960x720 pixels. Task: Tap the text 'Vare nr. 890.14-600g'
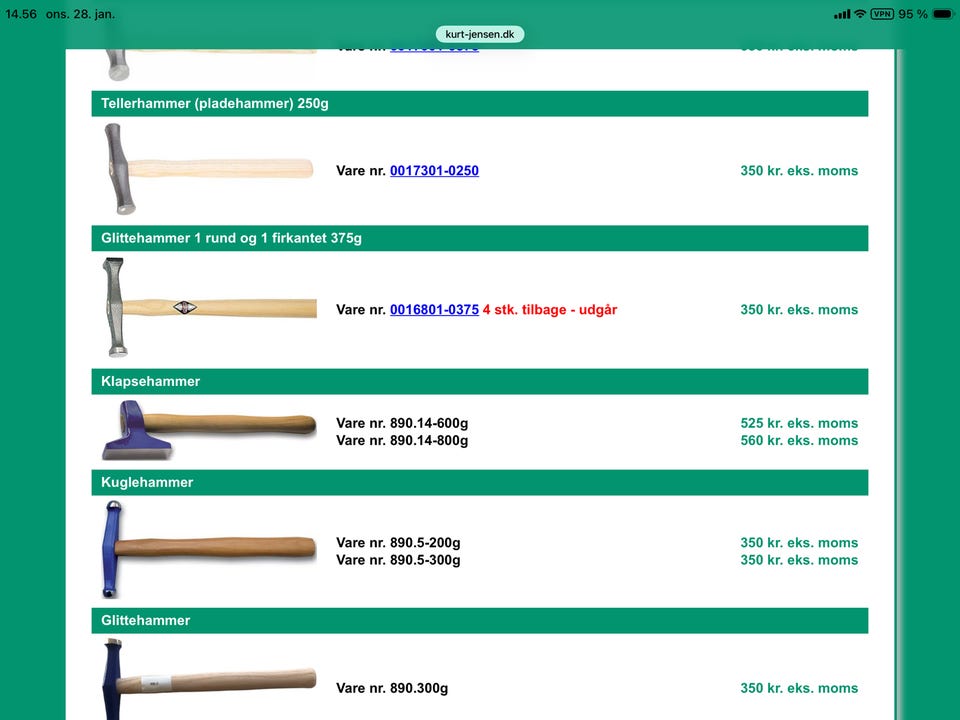402,423
